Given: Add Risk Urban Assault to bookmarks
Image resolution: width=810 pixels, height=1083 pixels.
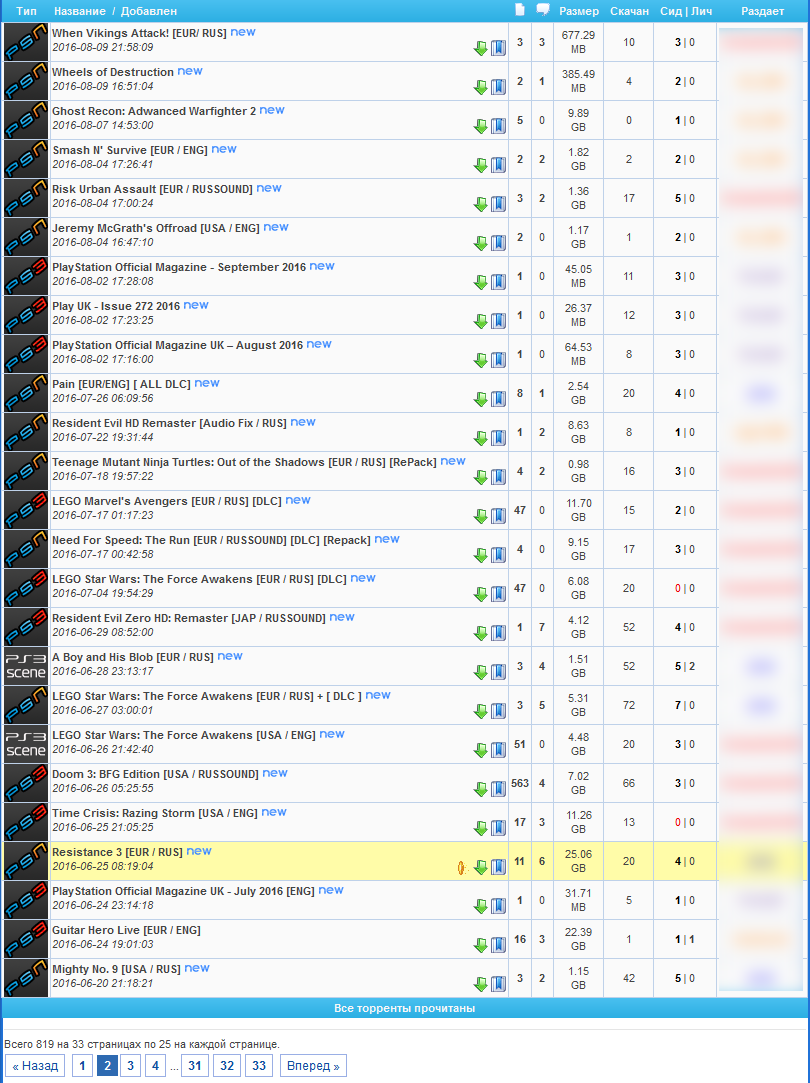Looking at the screenshot, I should point(498,204).
